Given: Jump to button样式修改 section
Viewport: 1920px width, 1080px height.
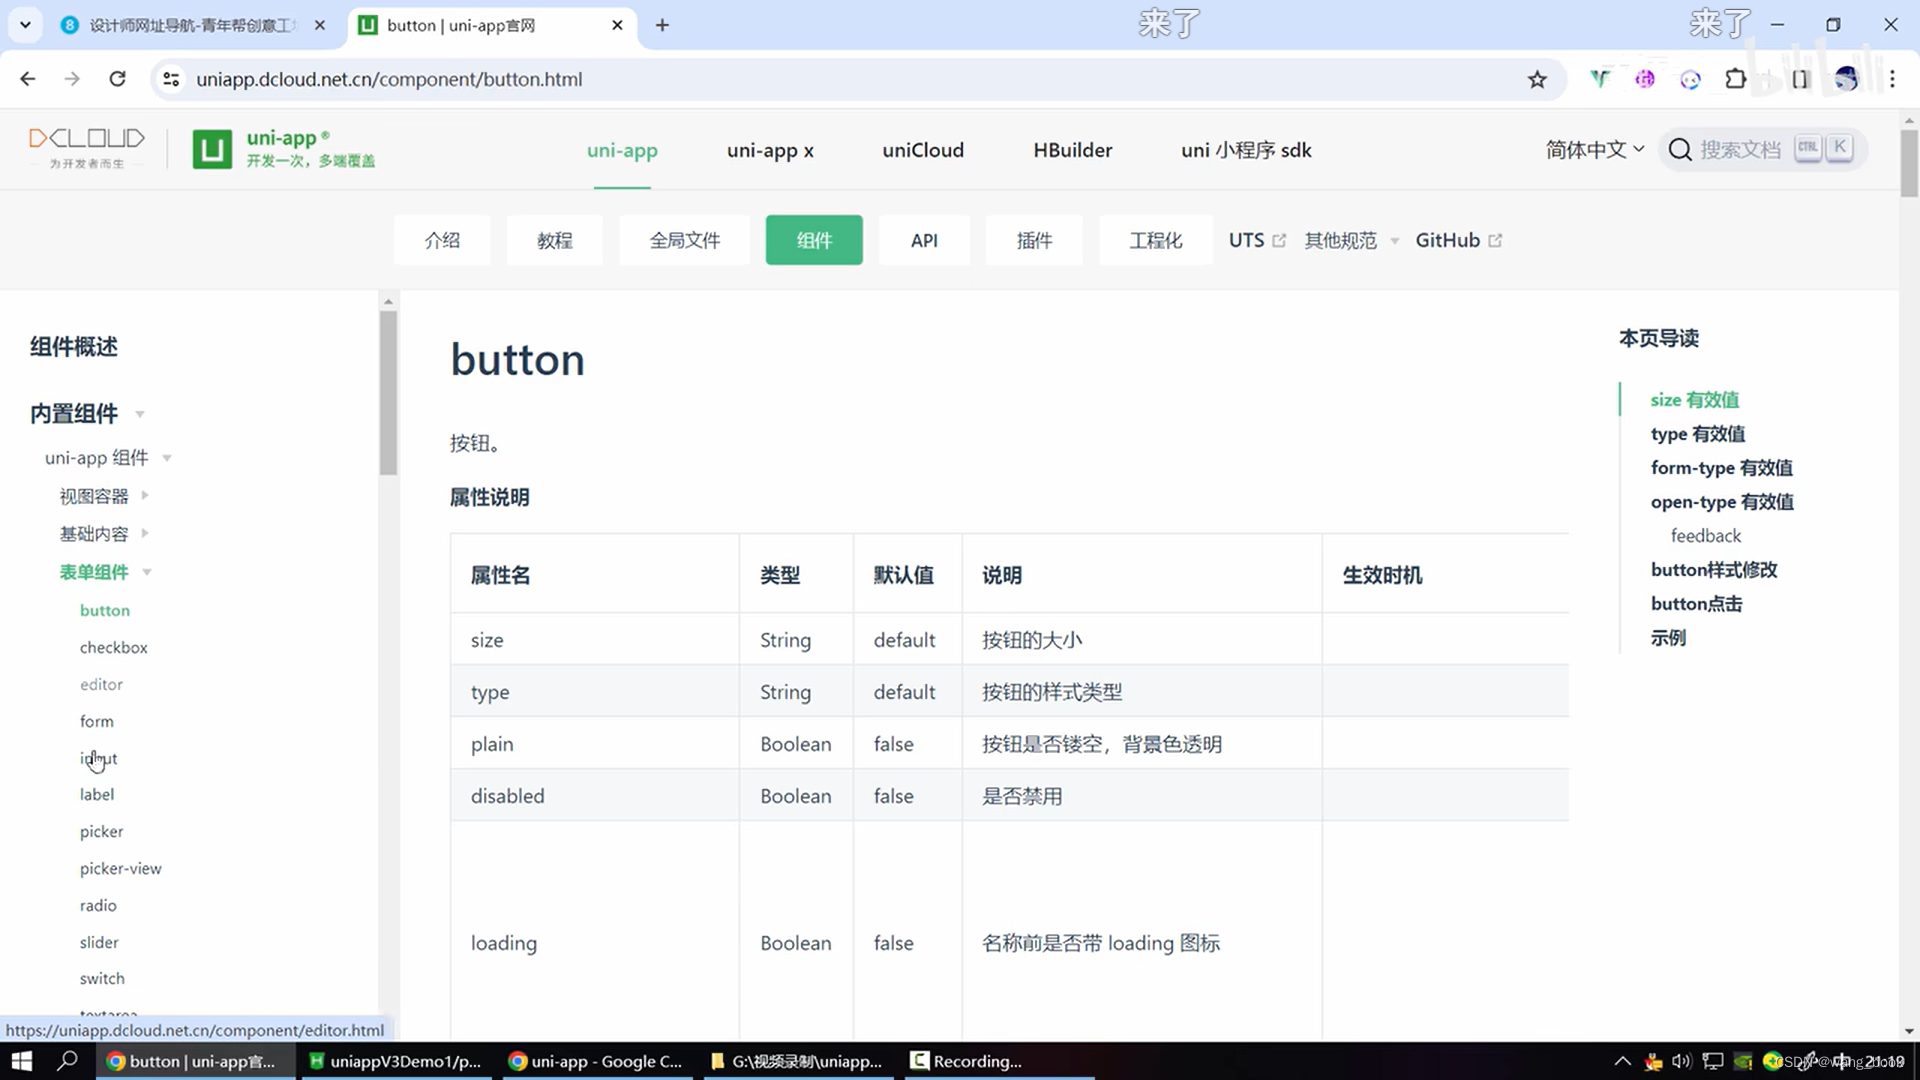Looking at the screenshot, I should 1714,570.
